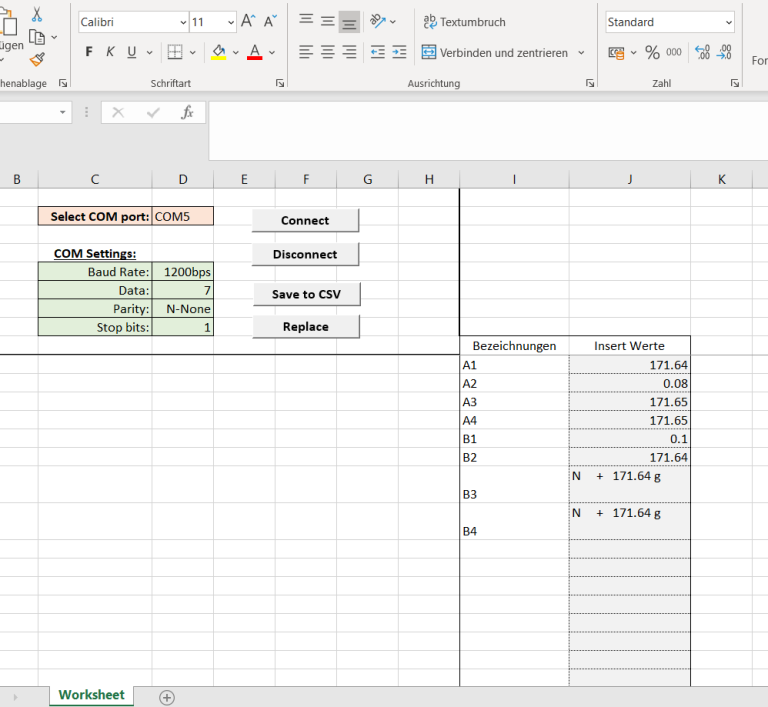768x707 pixels.
Task: Apply percent style number format
Action: (652, 53)
